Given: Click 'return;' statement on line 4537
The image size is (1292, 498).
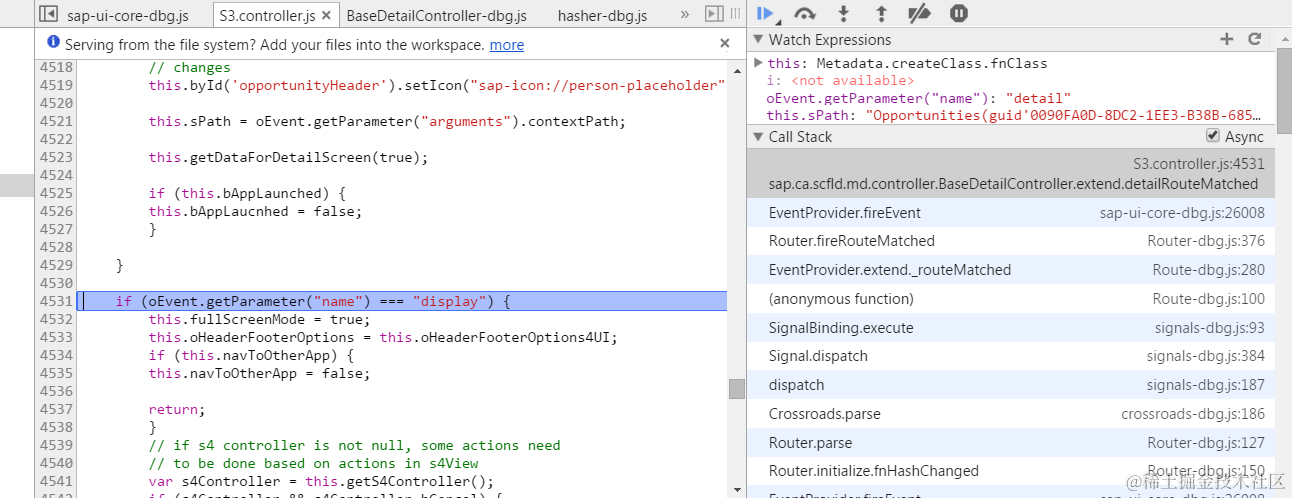Looking at the screenshot, I should (176, 409).
